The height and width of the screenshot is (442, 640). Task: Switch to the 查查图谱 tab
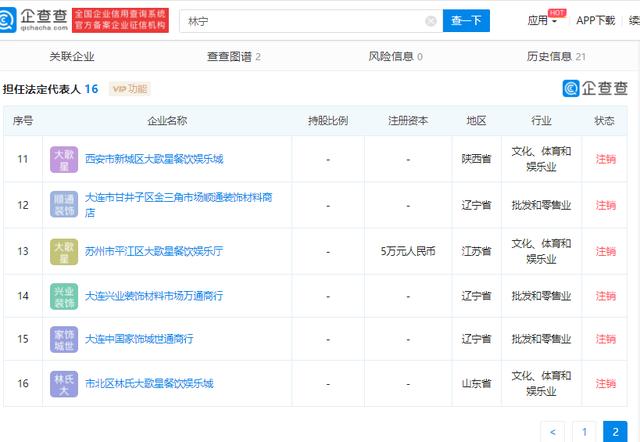[233, 56]
